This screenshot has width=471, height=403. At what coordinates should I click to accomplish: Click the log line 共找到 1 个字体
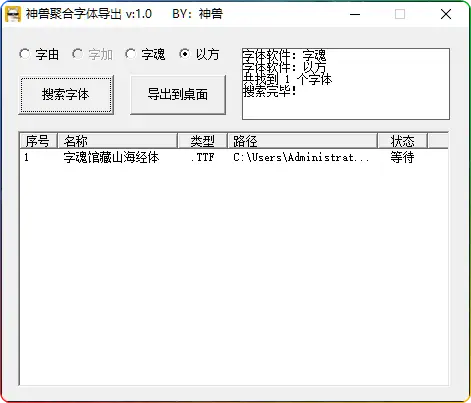287,79
